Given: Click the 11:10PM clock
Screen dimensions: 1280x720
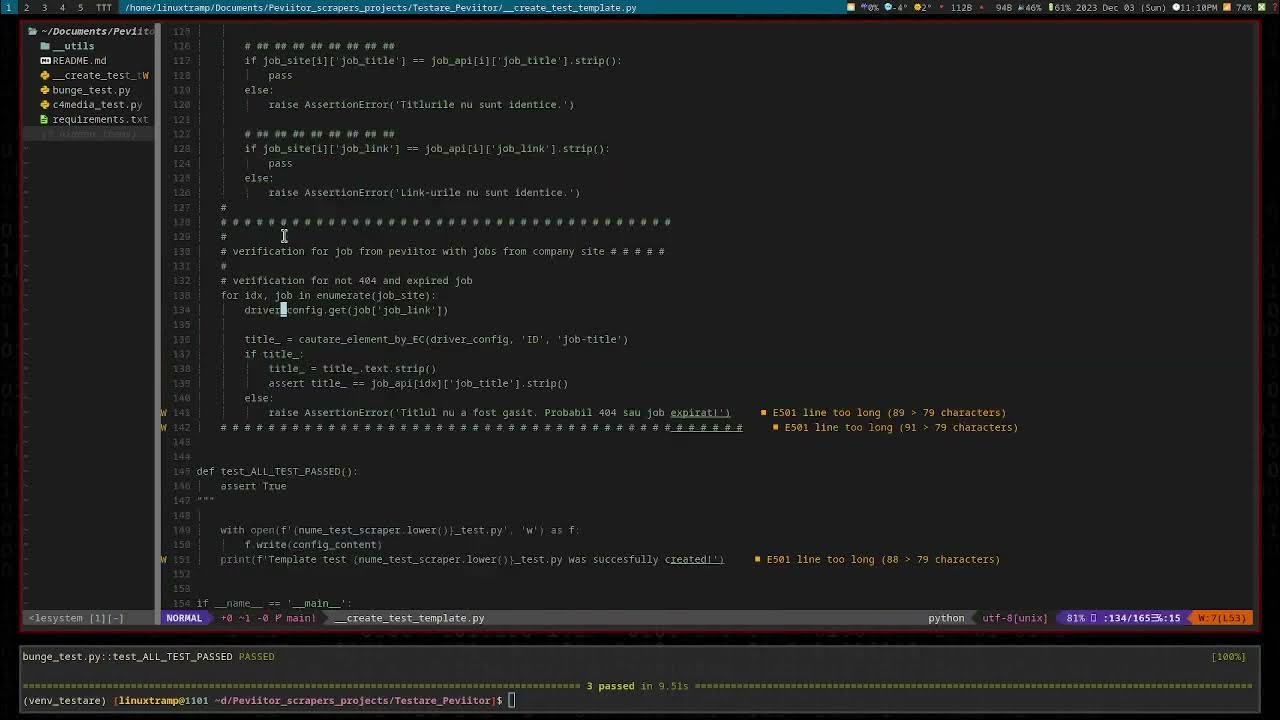Looking at the screenshot, I should pos(1195,7).
